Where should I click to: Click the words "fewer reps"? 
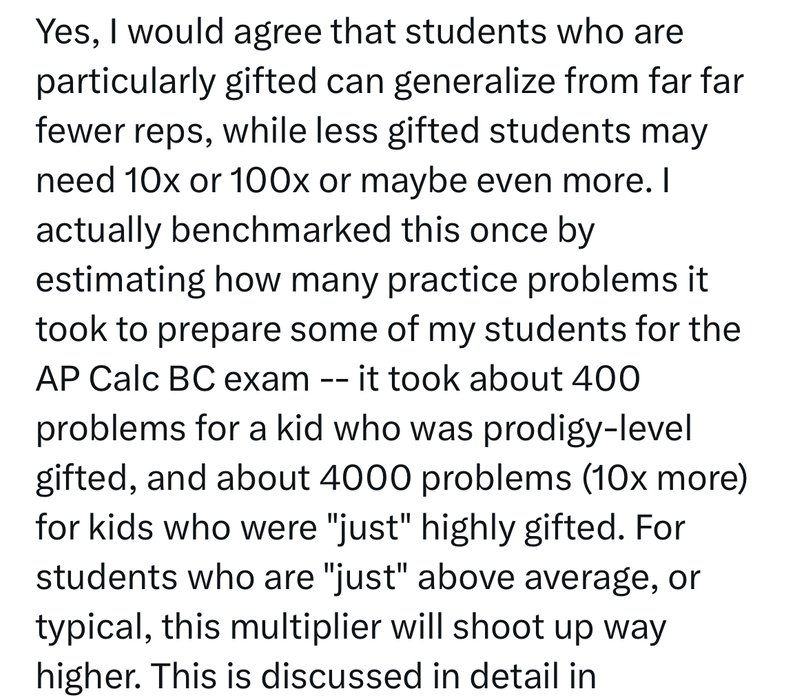click(x=120, y=133)
